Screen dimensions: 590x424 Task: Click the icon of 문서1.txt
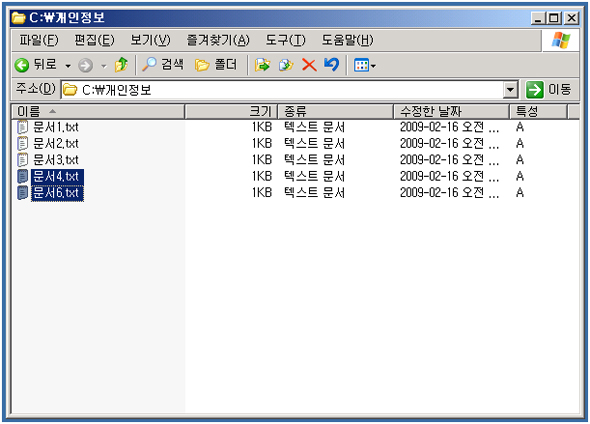coord(23,127)
